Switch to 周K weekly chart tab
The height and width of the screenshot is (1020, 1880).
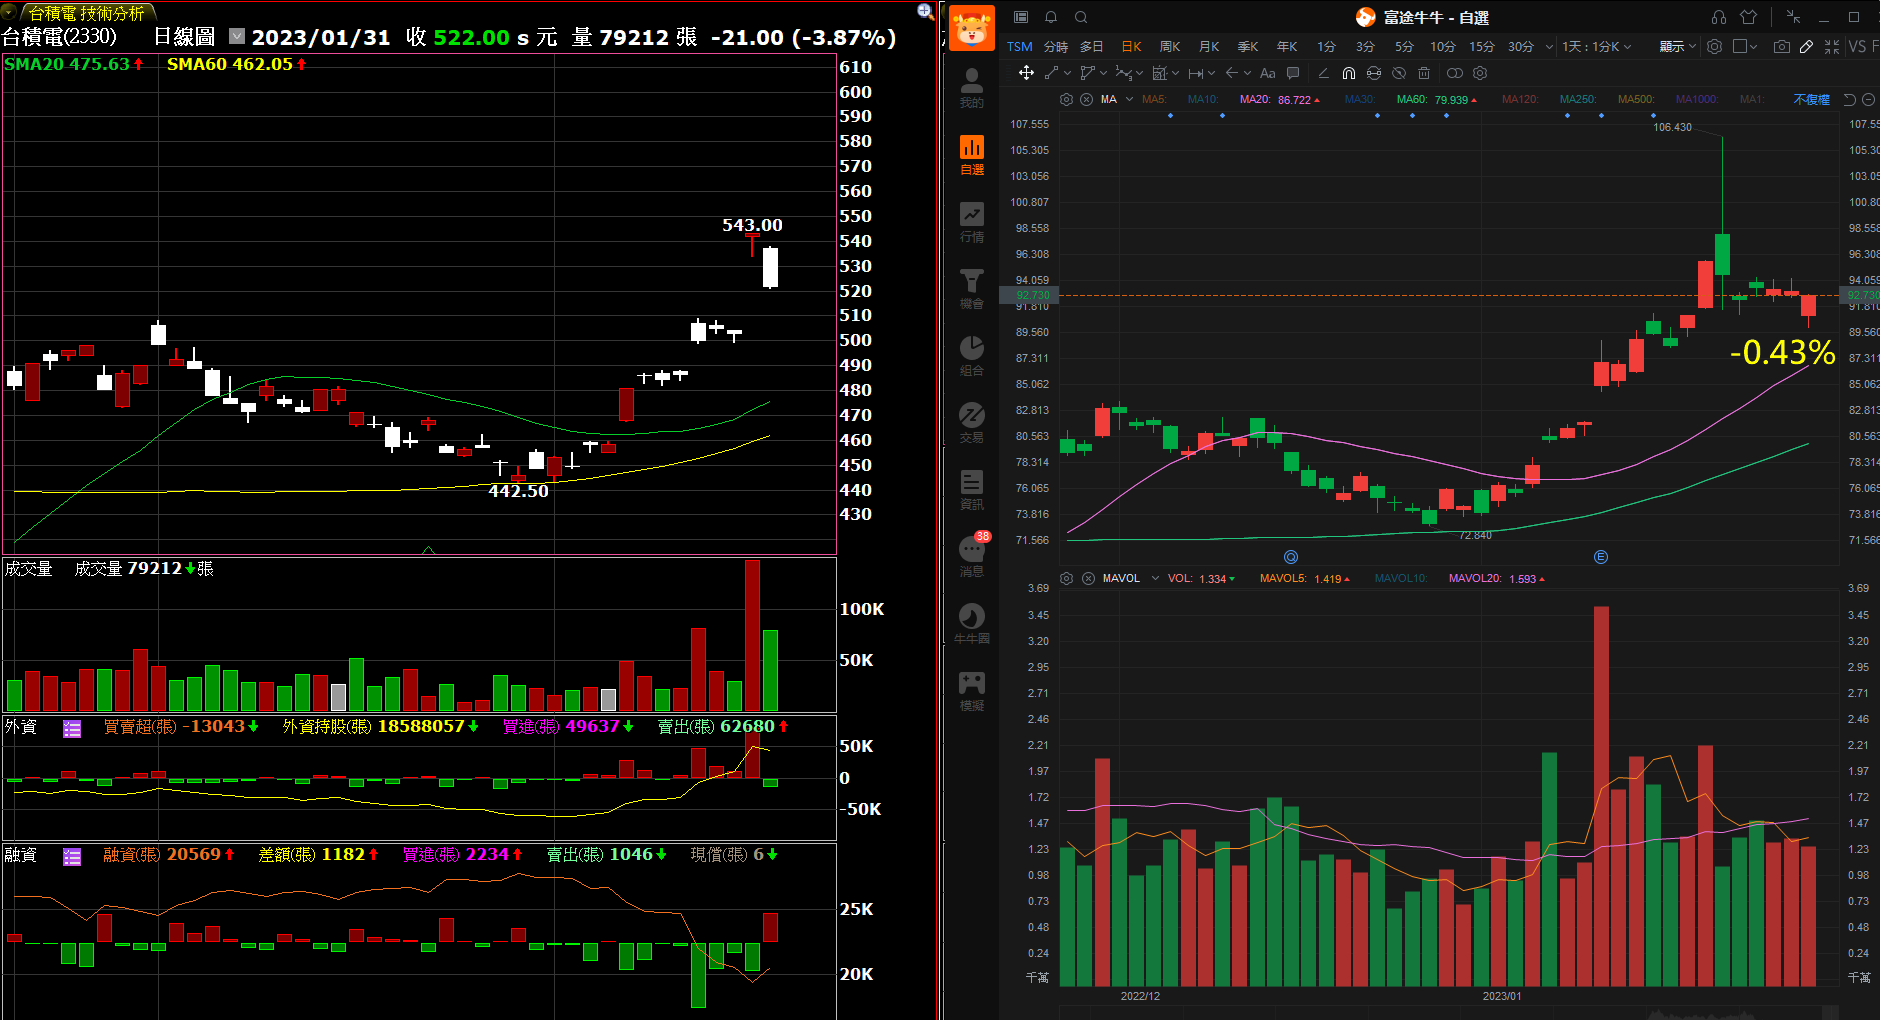(x=1170, y=47)
